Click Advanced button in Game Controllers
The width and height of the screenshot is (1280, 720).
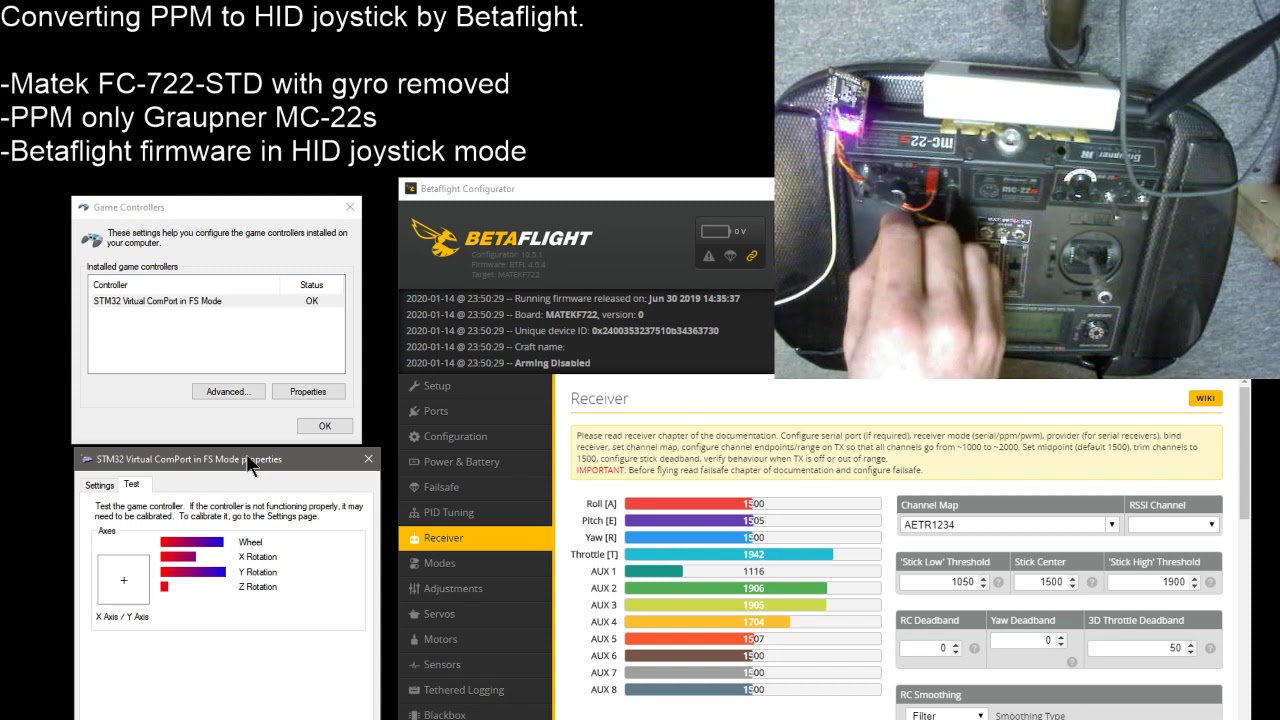coord(228,392)
